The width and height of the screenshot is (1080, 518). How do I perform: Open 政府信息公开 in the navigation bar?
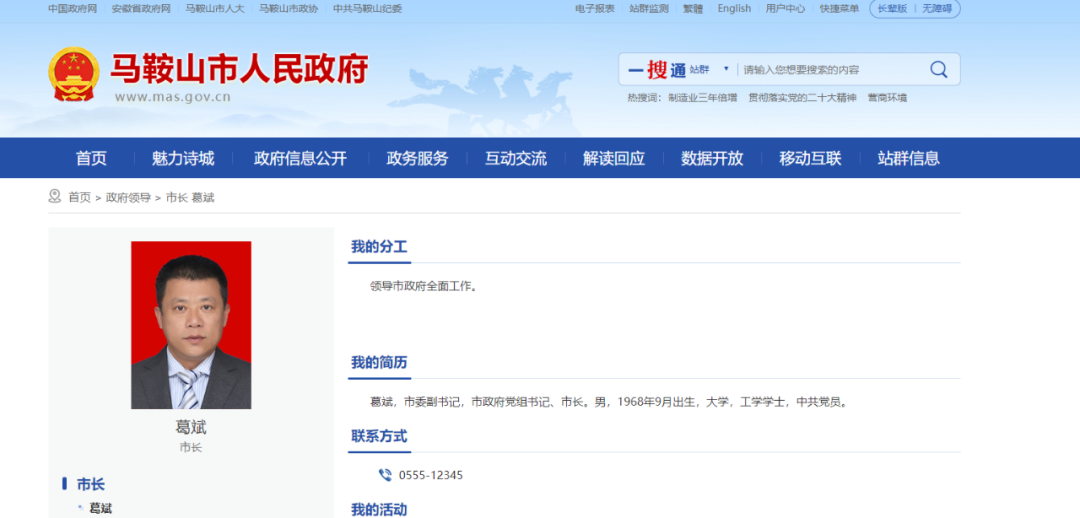pos(300,158)
